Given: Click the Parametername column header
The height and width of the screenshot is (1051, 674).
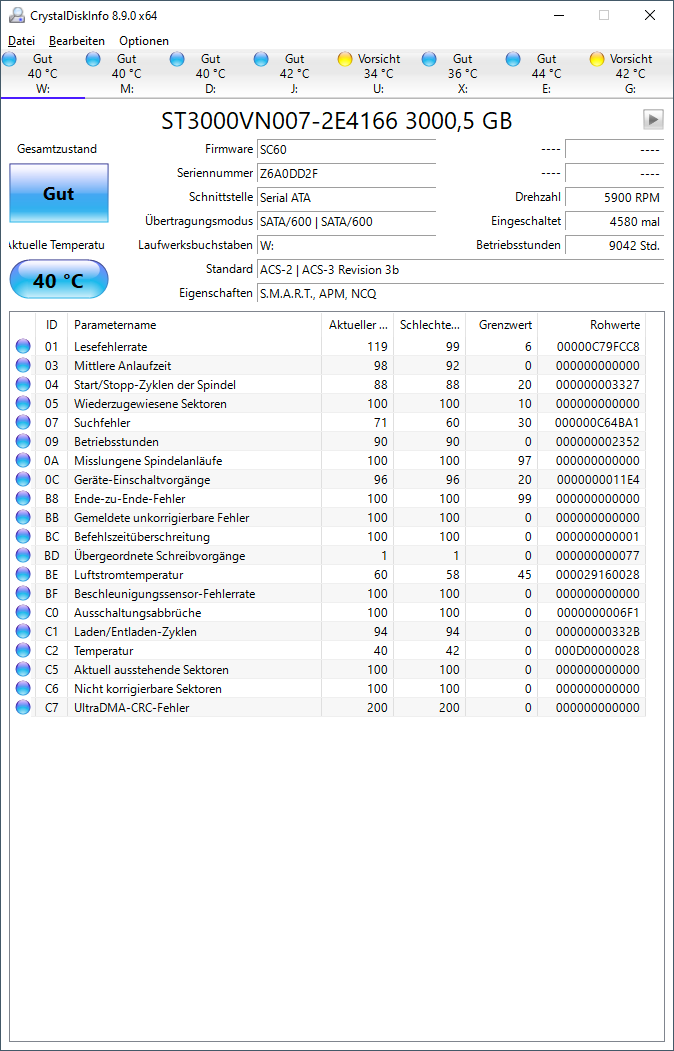Looking at the screenshot, I should (x=194, y=324).
